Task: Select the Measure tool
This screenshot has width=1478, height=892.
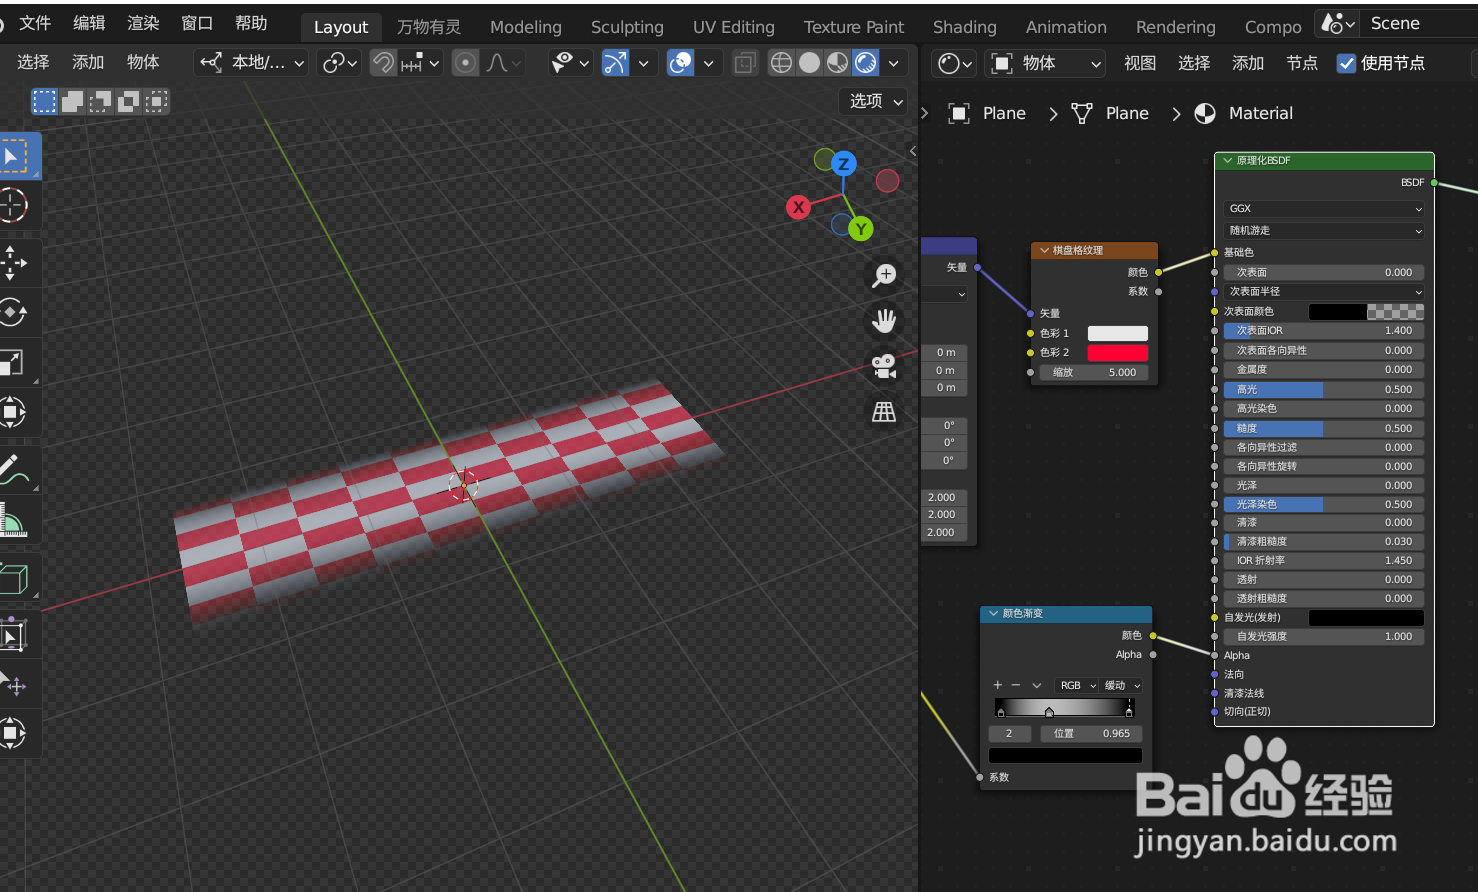Action: click(x=14, y=520)
